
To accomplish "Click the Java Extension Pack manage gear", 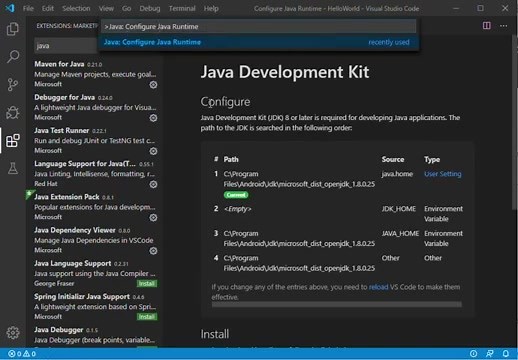I will point(153,218).
